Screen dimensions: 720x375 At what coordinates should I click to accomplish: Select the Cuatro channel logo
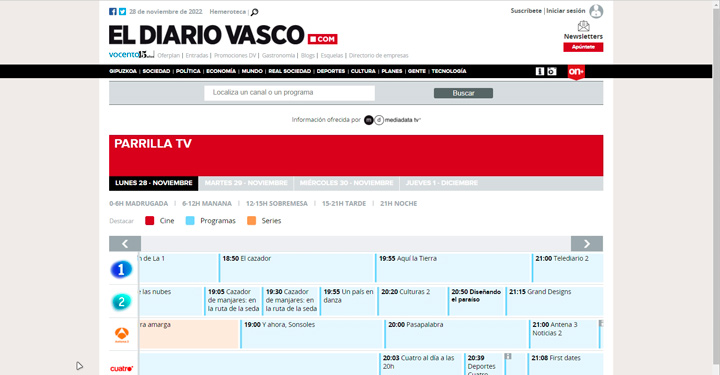(122, 369)
